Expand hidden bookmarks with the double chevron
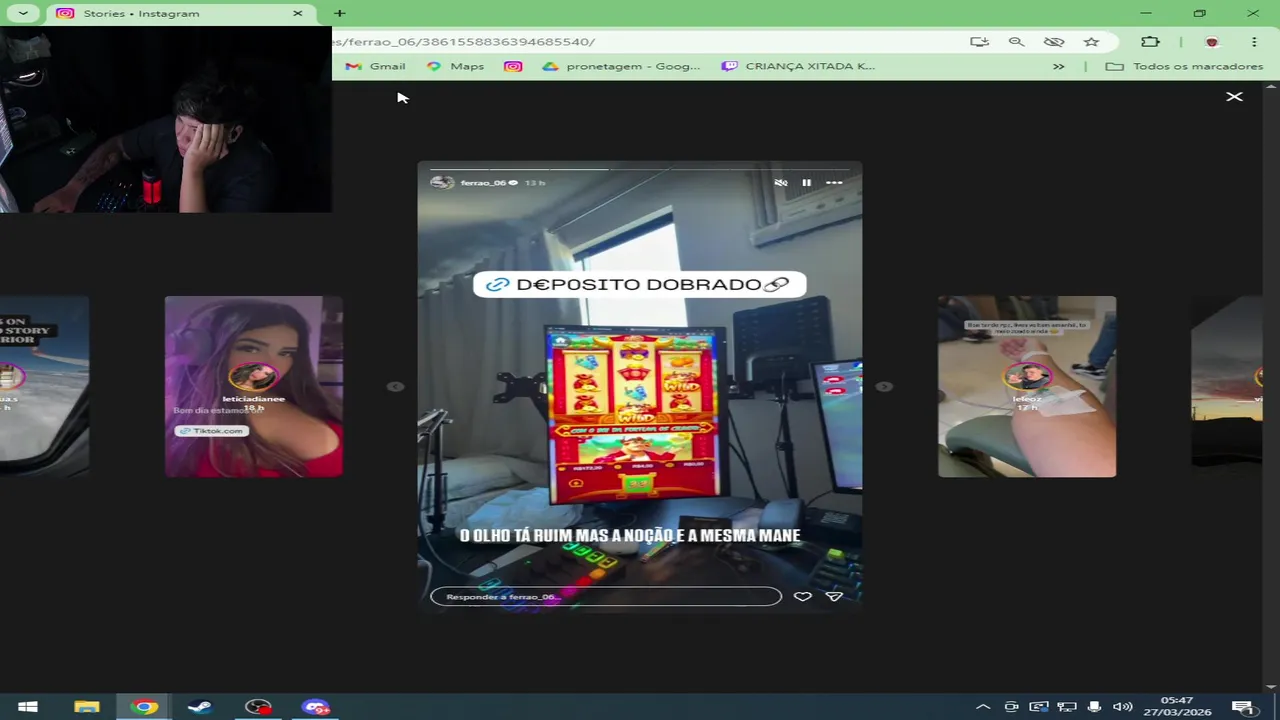Image resolution: width=1280 pixels, height=720 pixels. click(1058, 66)
